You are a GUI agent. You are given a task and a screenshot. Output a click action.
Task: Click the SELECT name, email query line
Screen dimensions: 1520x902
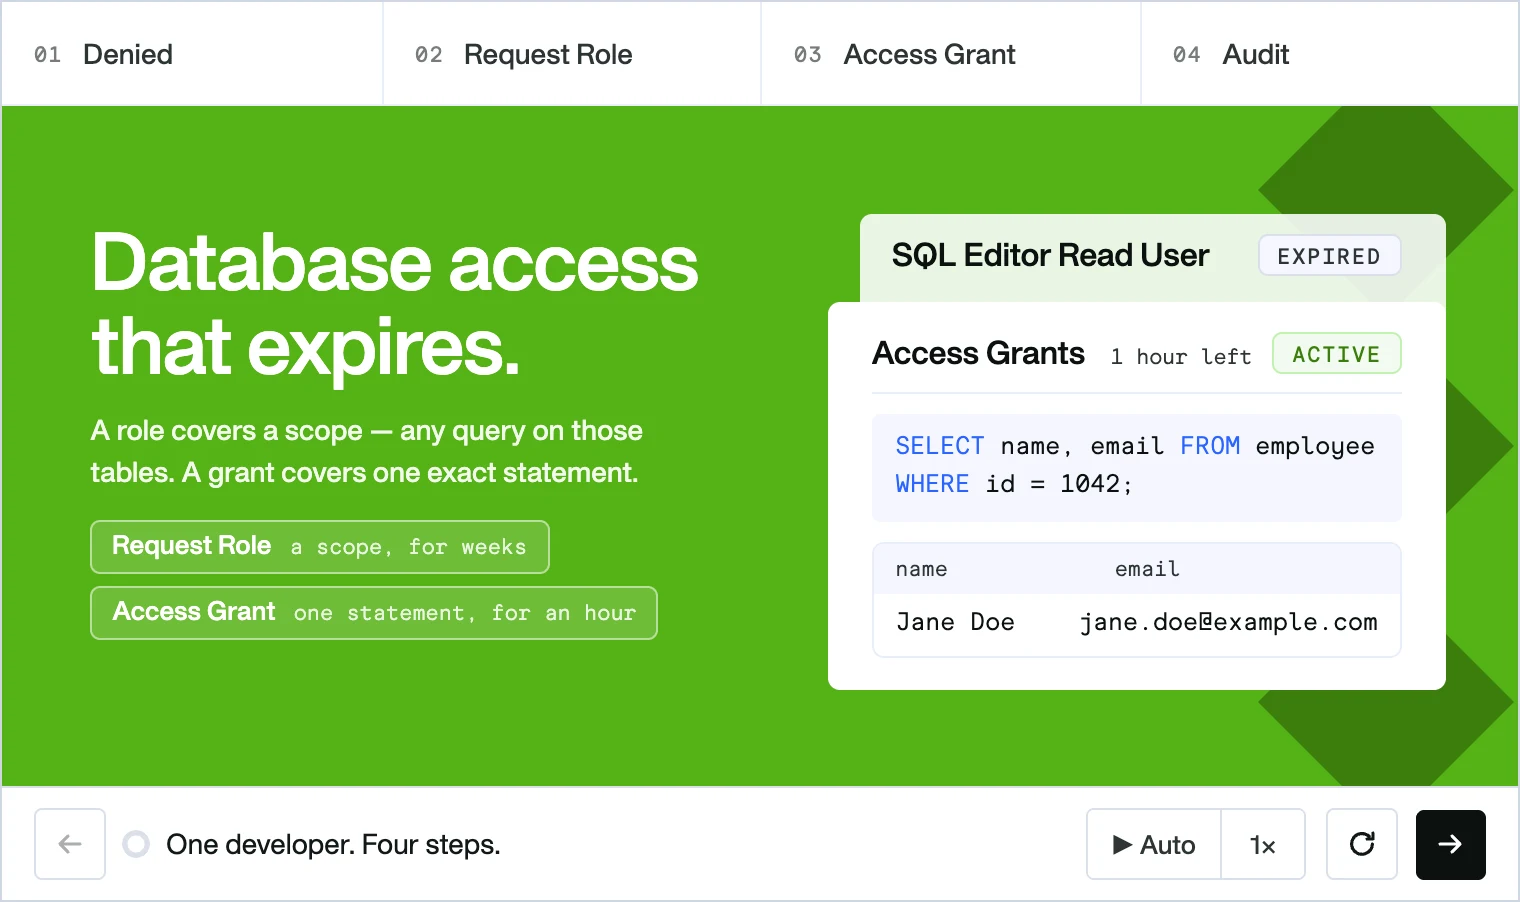pos(1135,446)
